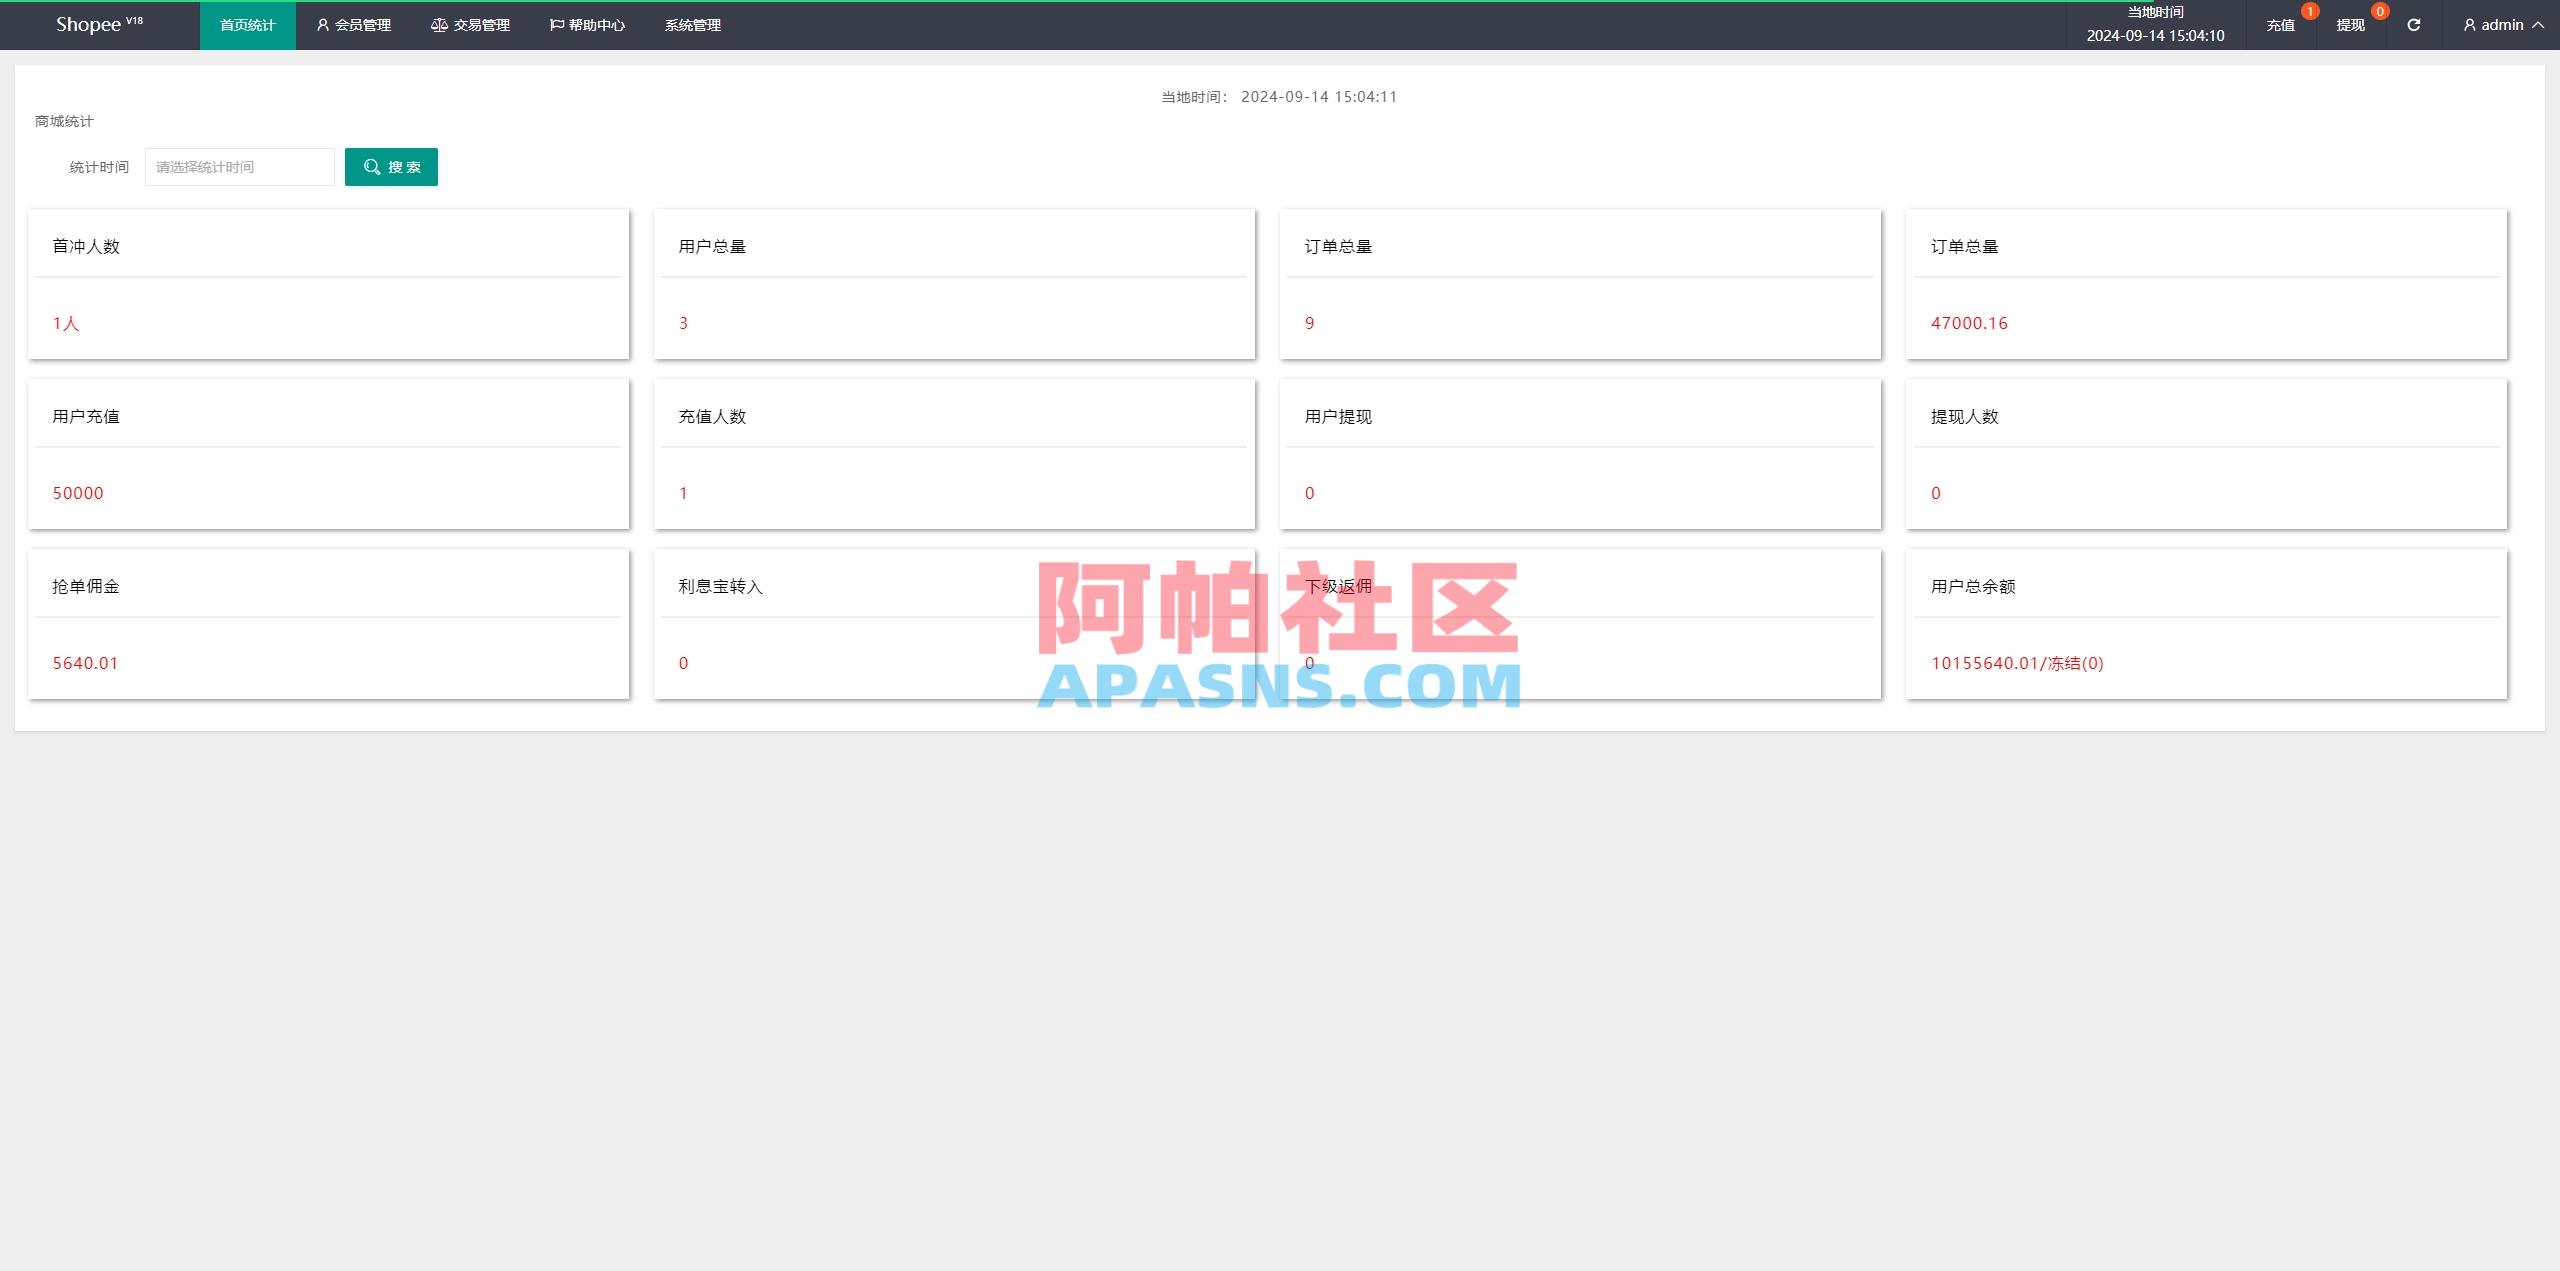Open the 系统管理 menu

(x=692, y=25)
